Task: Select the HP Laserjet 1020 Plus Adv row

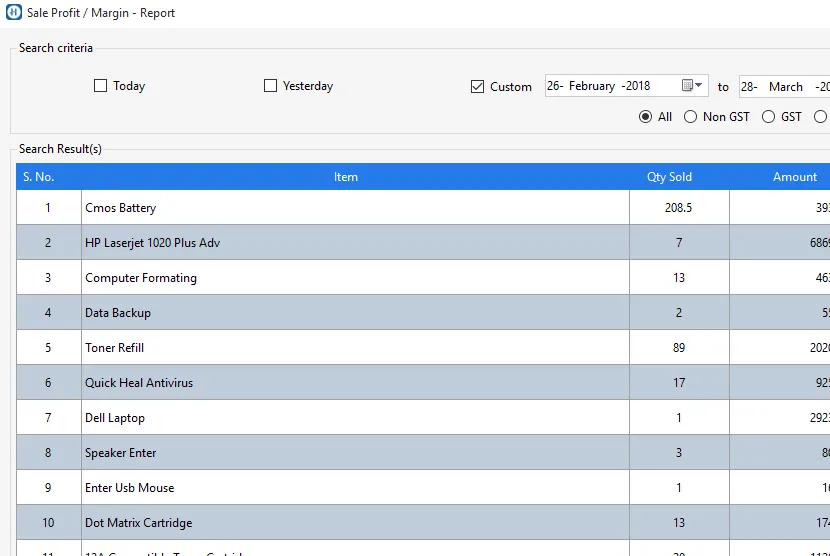Action: coord(152,243)
